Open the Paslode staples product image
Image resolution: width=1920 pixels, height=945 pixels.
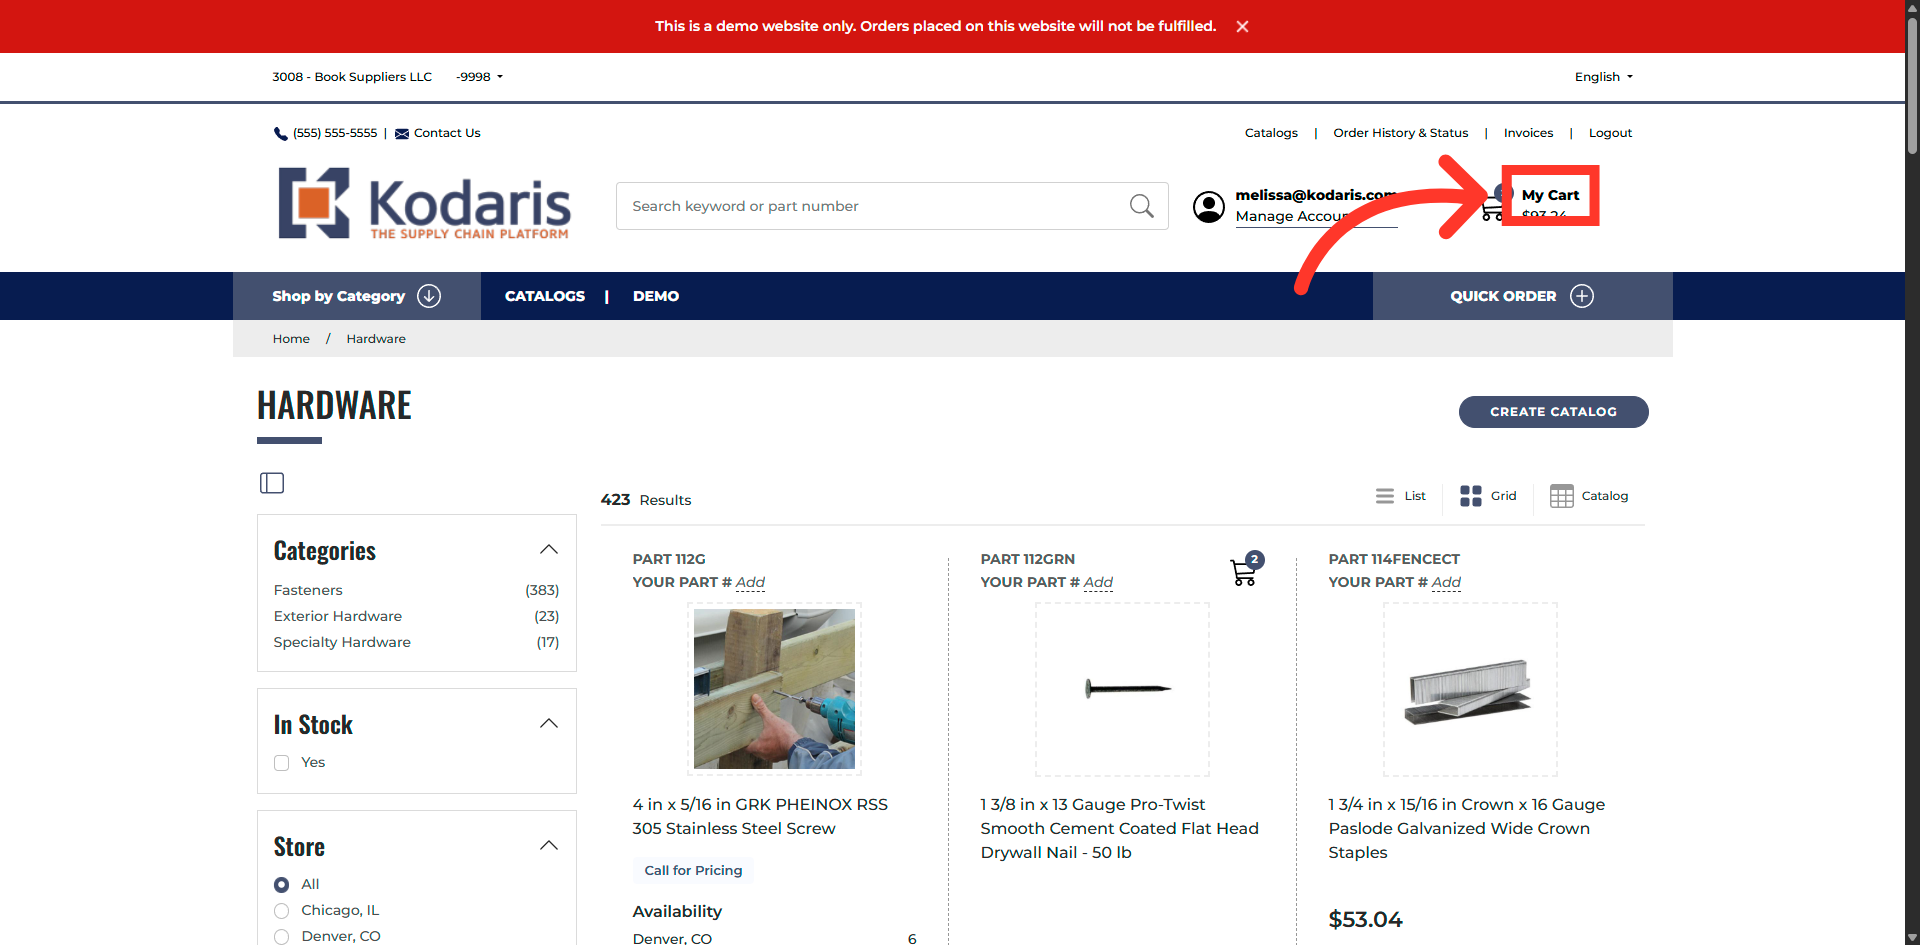pyautogui.click(x=1470, y=689)
